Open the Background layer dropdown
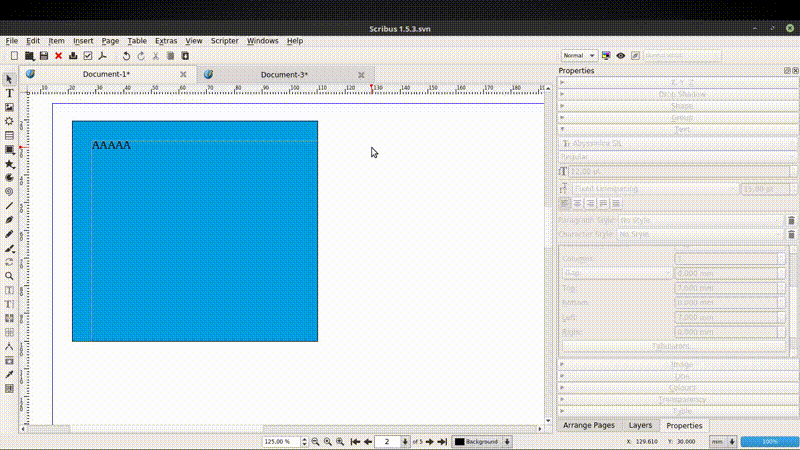 (482, 441)
